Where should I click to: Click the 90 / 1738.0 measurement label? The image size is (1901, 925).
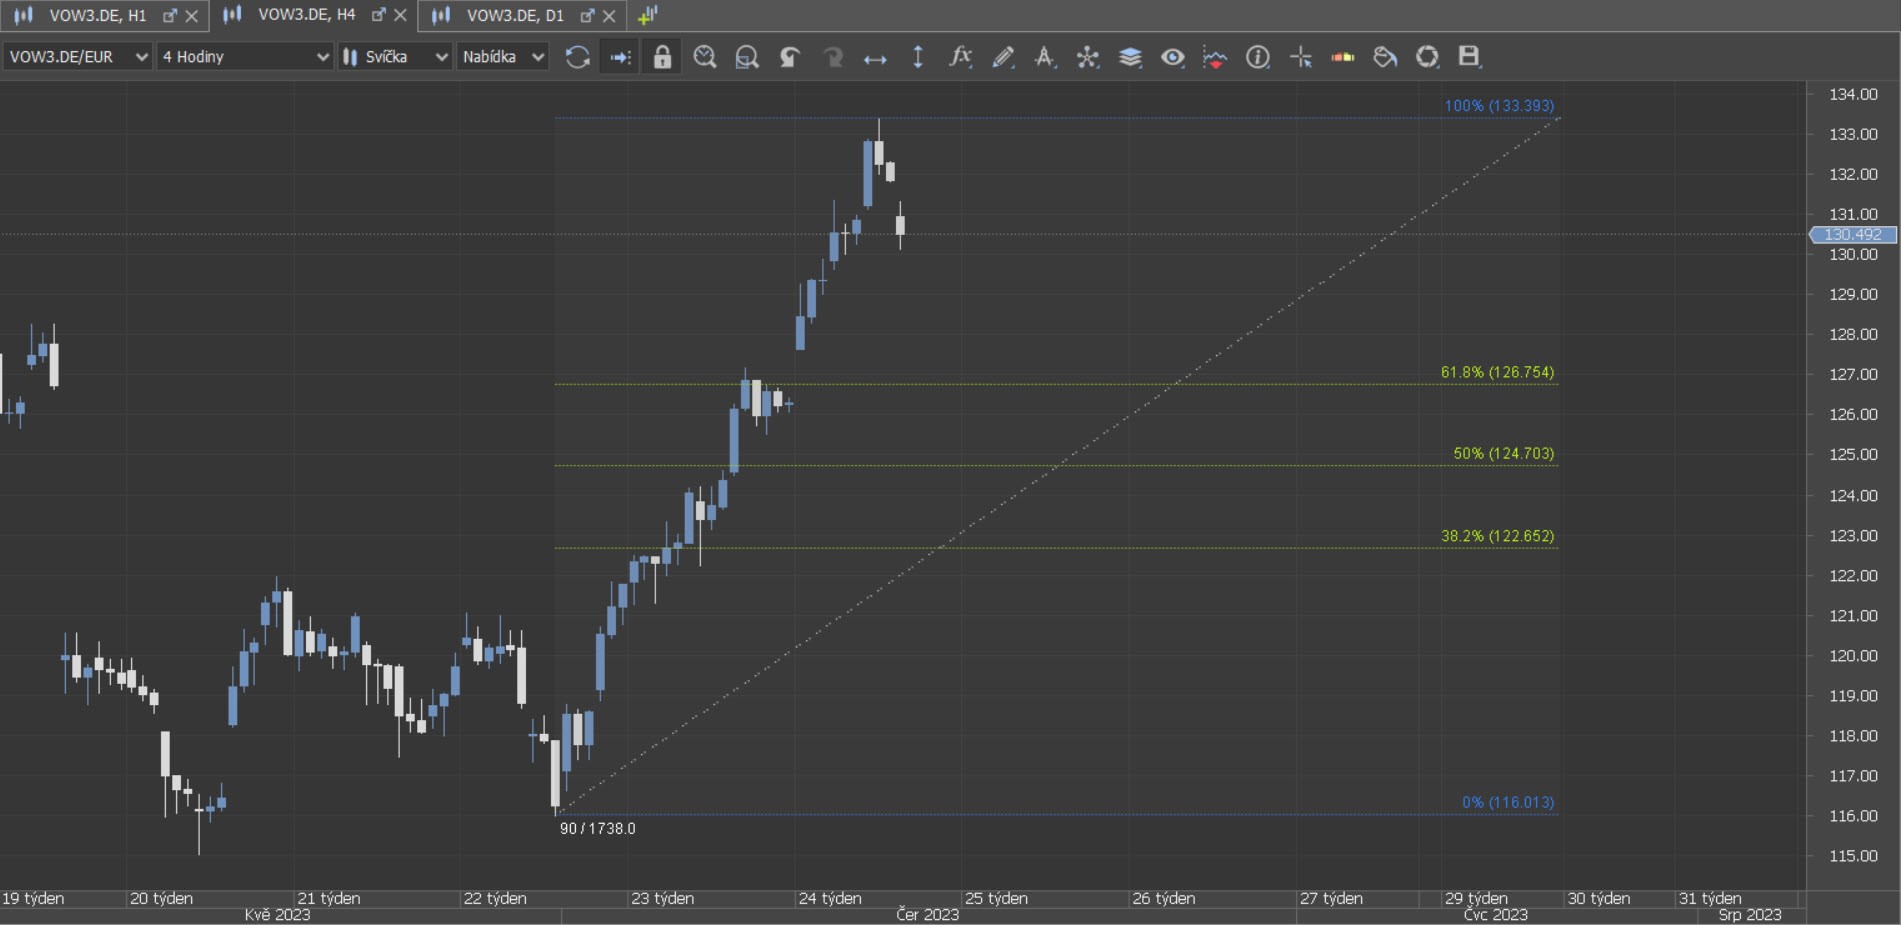pos(597,828)
